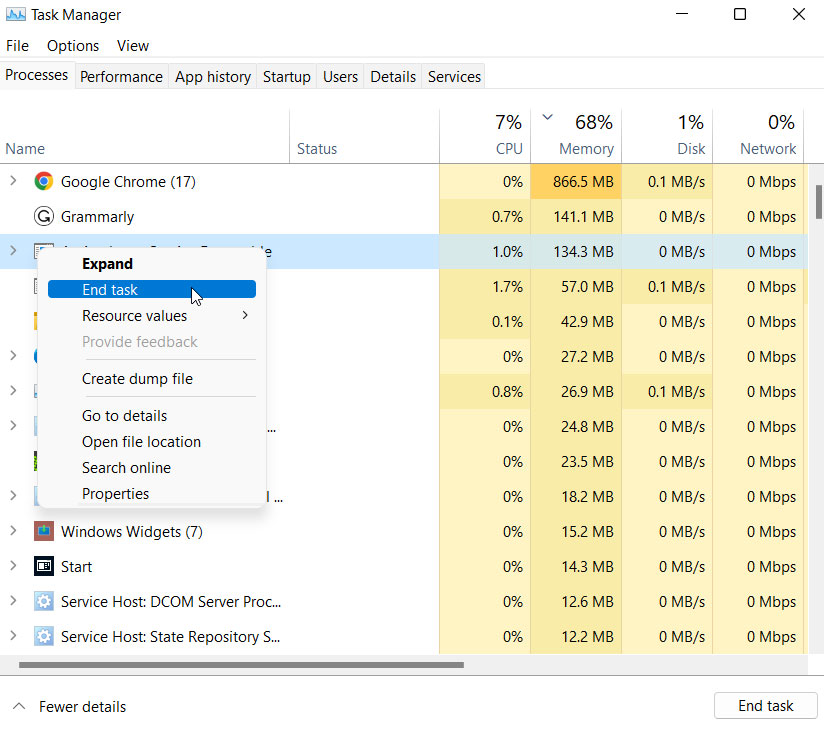Image resolution: width=824 pixels, height=733 pixels.
Task: Collapse view with Fewer details chevron
Action: 19,706
